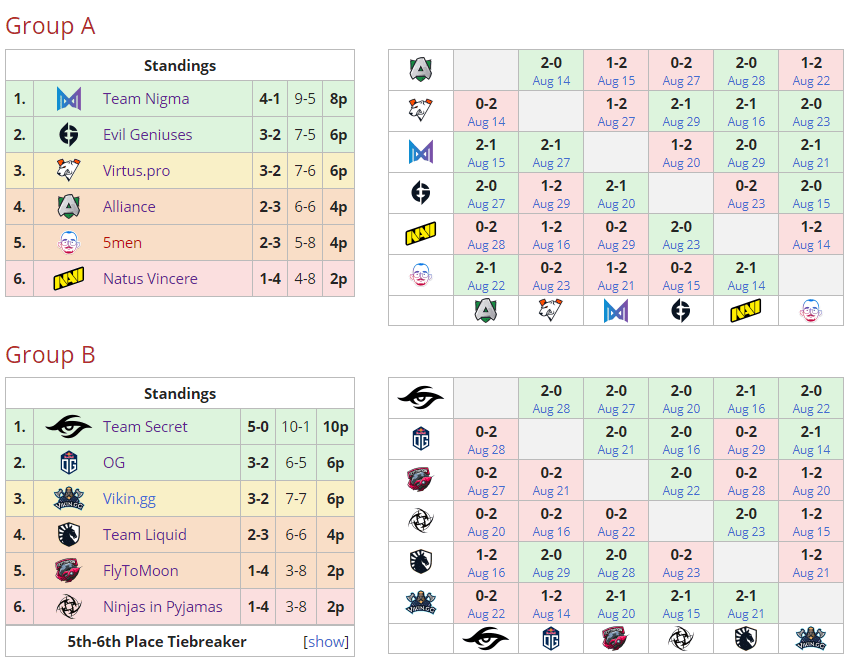Open the Vikin.gg team link
Screen dimensions: 854x667
(x=129, y=499)
